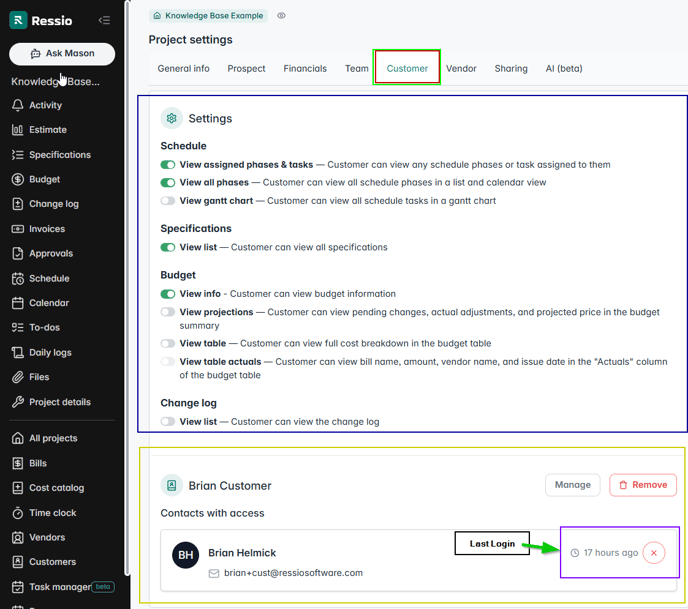Open the Vendor tab
This screenshot has width=688, height=609.
[461, 69]
